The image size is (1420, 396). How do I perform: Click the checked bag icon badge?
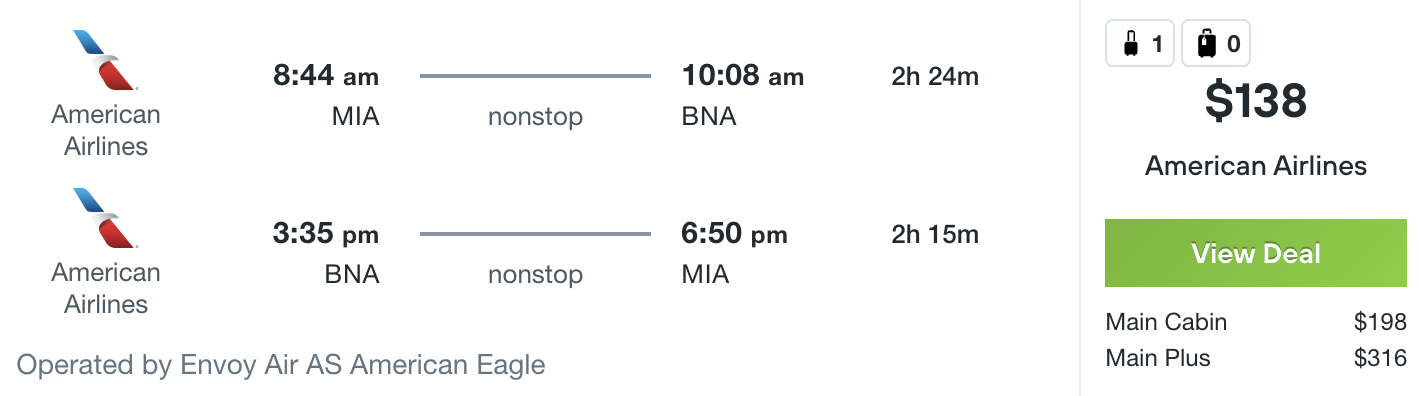1216,44
